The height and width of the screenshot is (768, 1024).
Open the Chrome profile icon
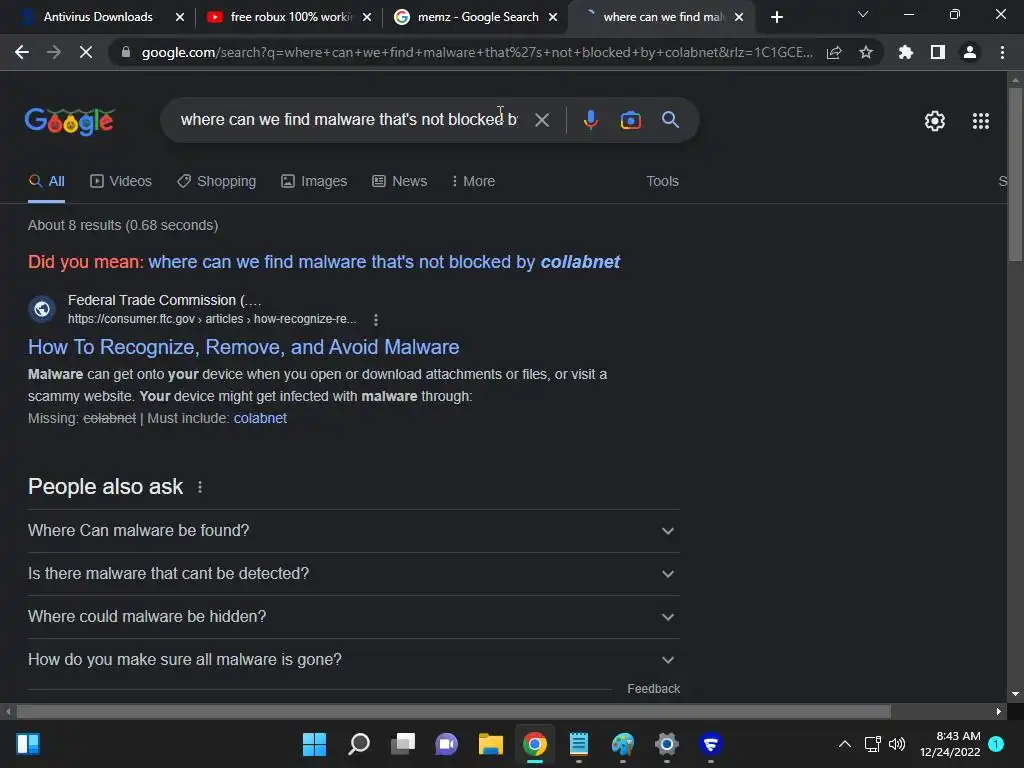coord(969,52)
